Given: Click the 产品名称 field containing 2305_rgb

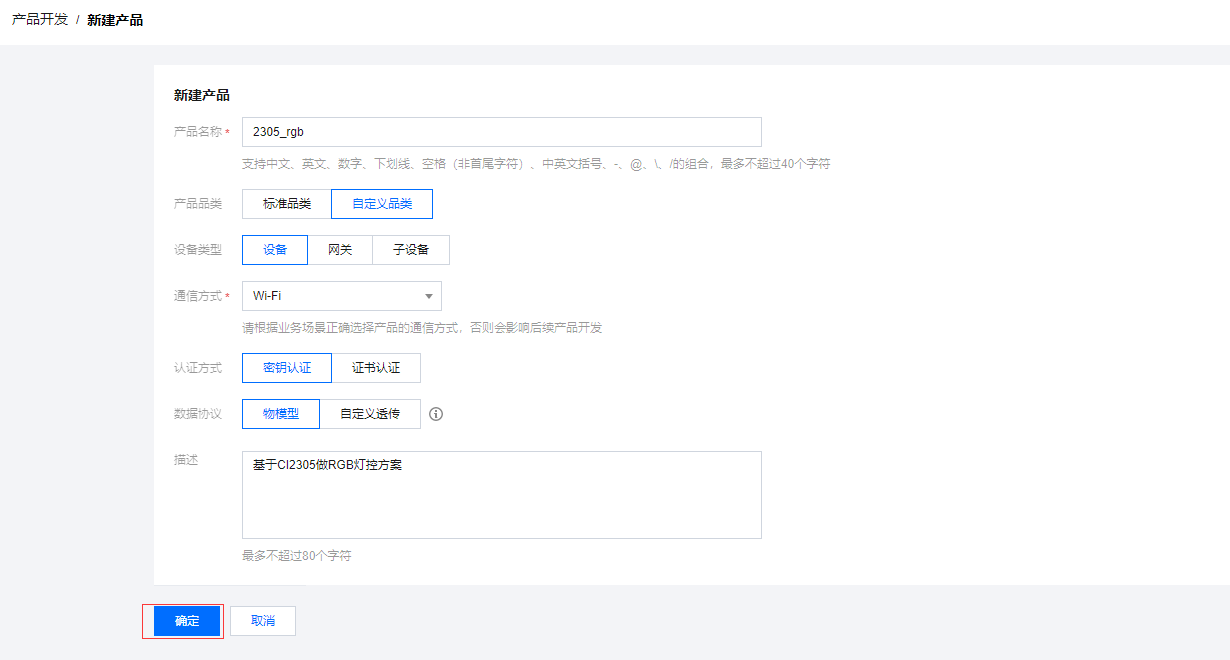Looking at the screenshot, I should click(501, 132).
